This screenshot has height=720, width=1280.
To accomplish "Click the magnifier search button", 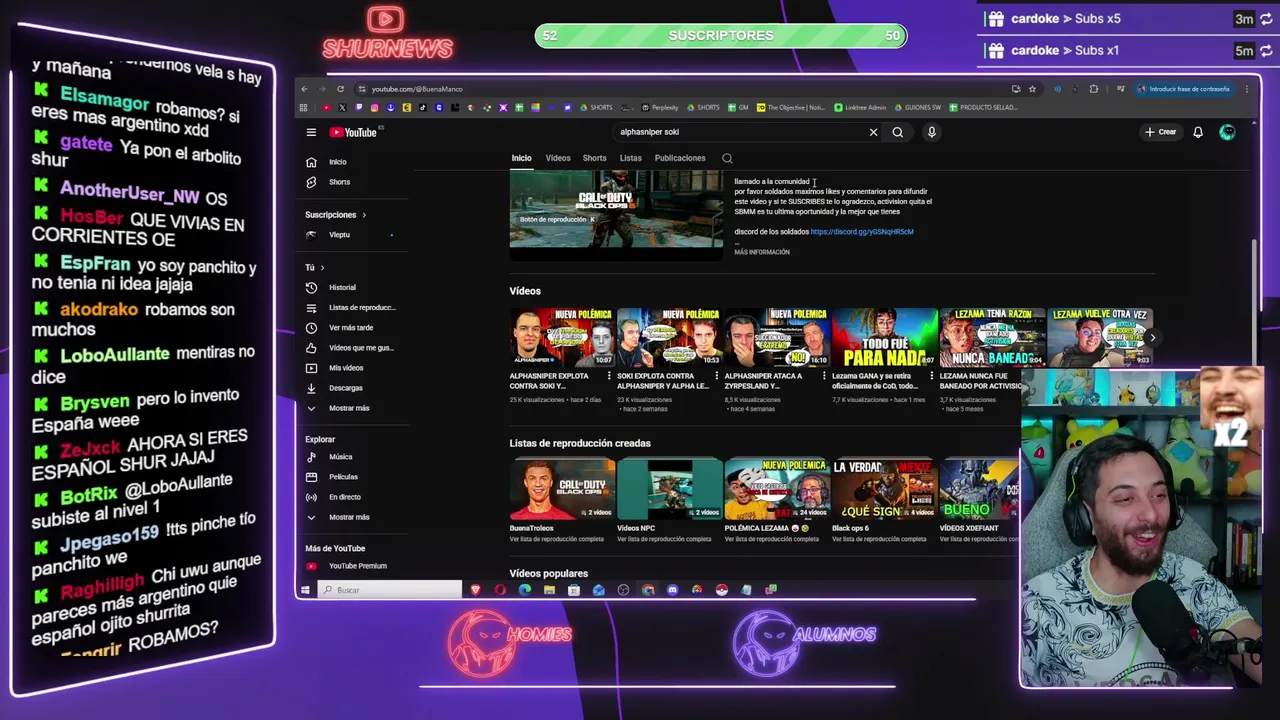I will (x=898, y=132).
